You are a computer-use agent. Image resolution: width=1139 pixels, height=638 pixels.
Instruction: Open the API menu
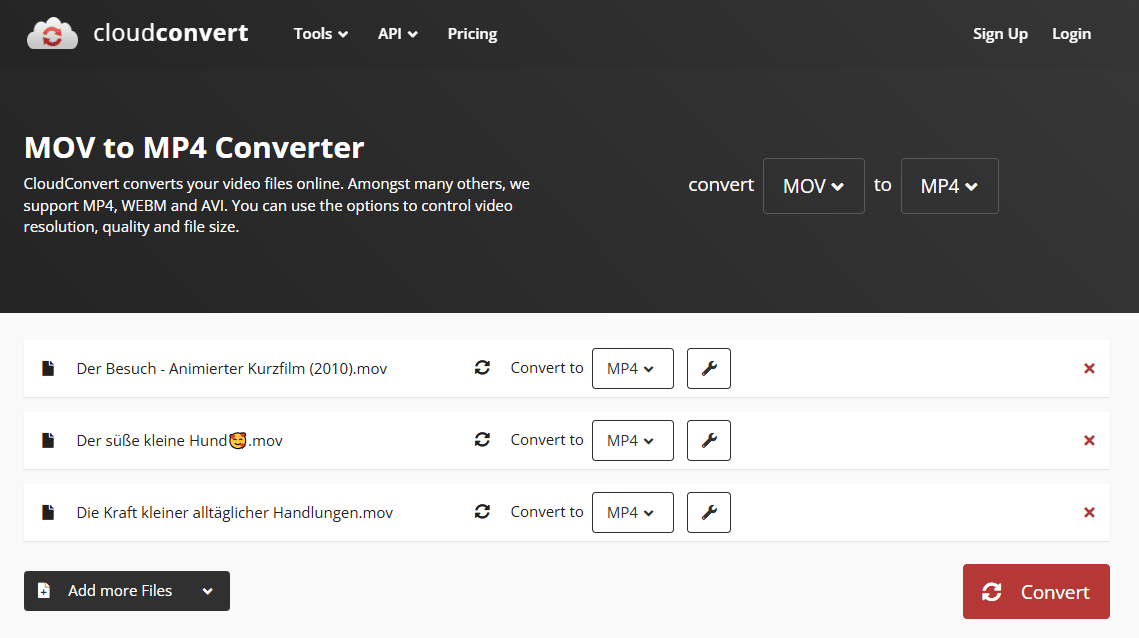[397, 34]
